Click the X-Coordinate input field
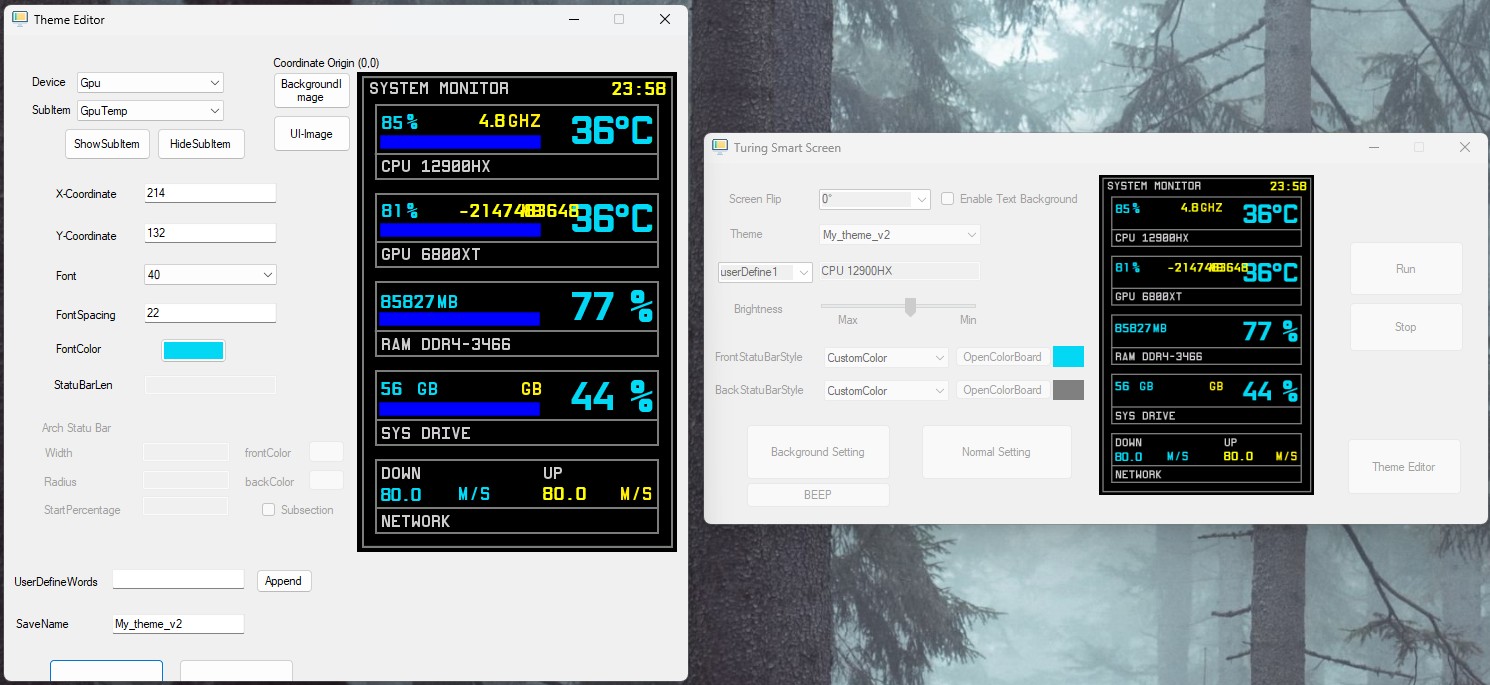The image size is (1490, 685). point(210,192)
